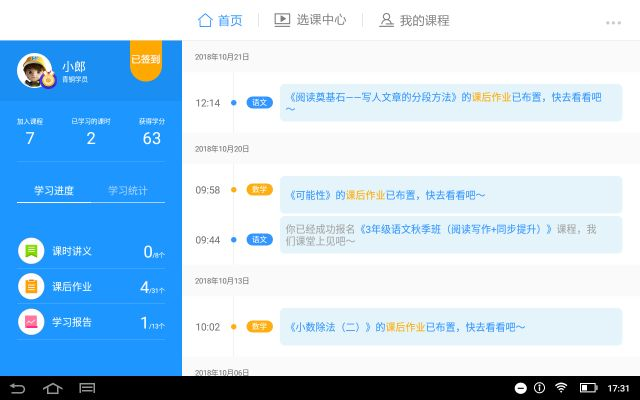Open the 学习报告 pink icon
This screenshot has height=400, width=640.
click(x=32, y=322)
